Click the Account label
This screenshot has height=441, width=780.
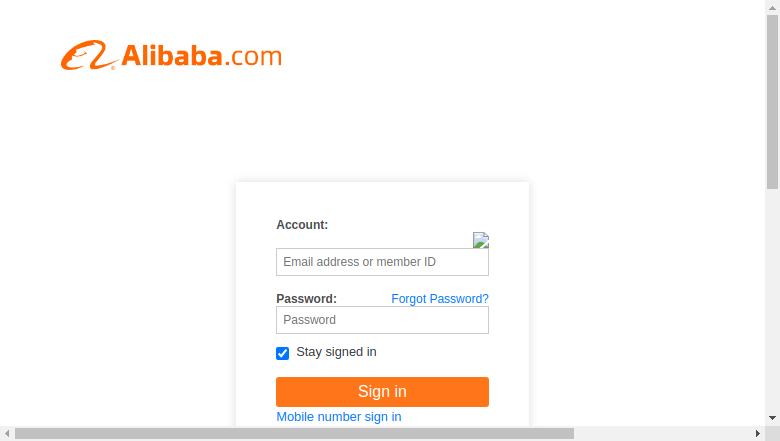[x=302, y=225]
